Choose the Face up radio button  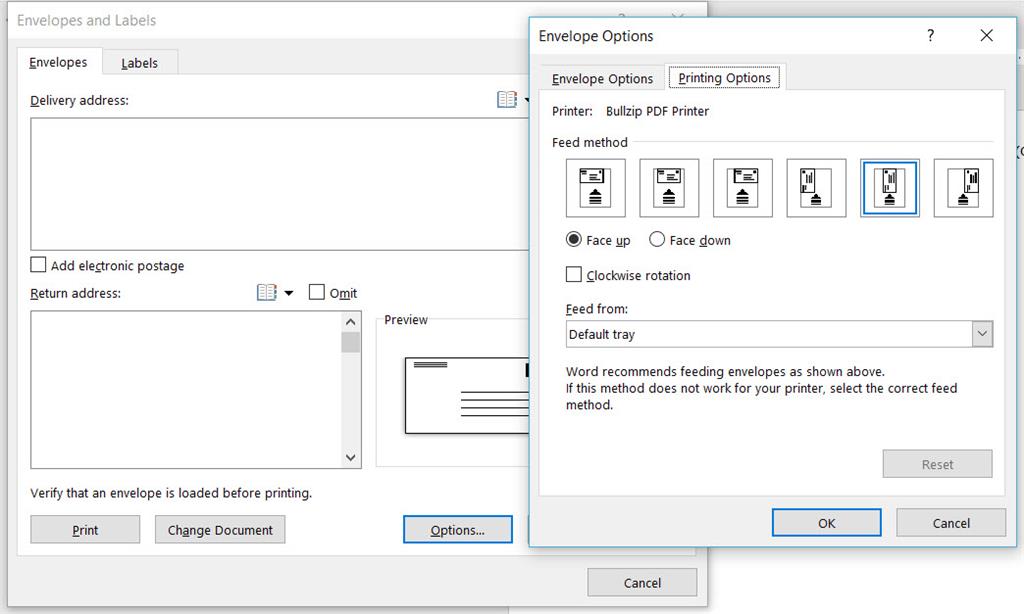pyautogui.click(x=573, y=240)
